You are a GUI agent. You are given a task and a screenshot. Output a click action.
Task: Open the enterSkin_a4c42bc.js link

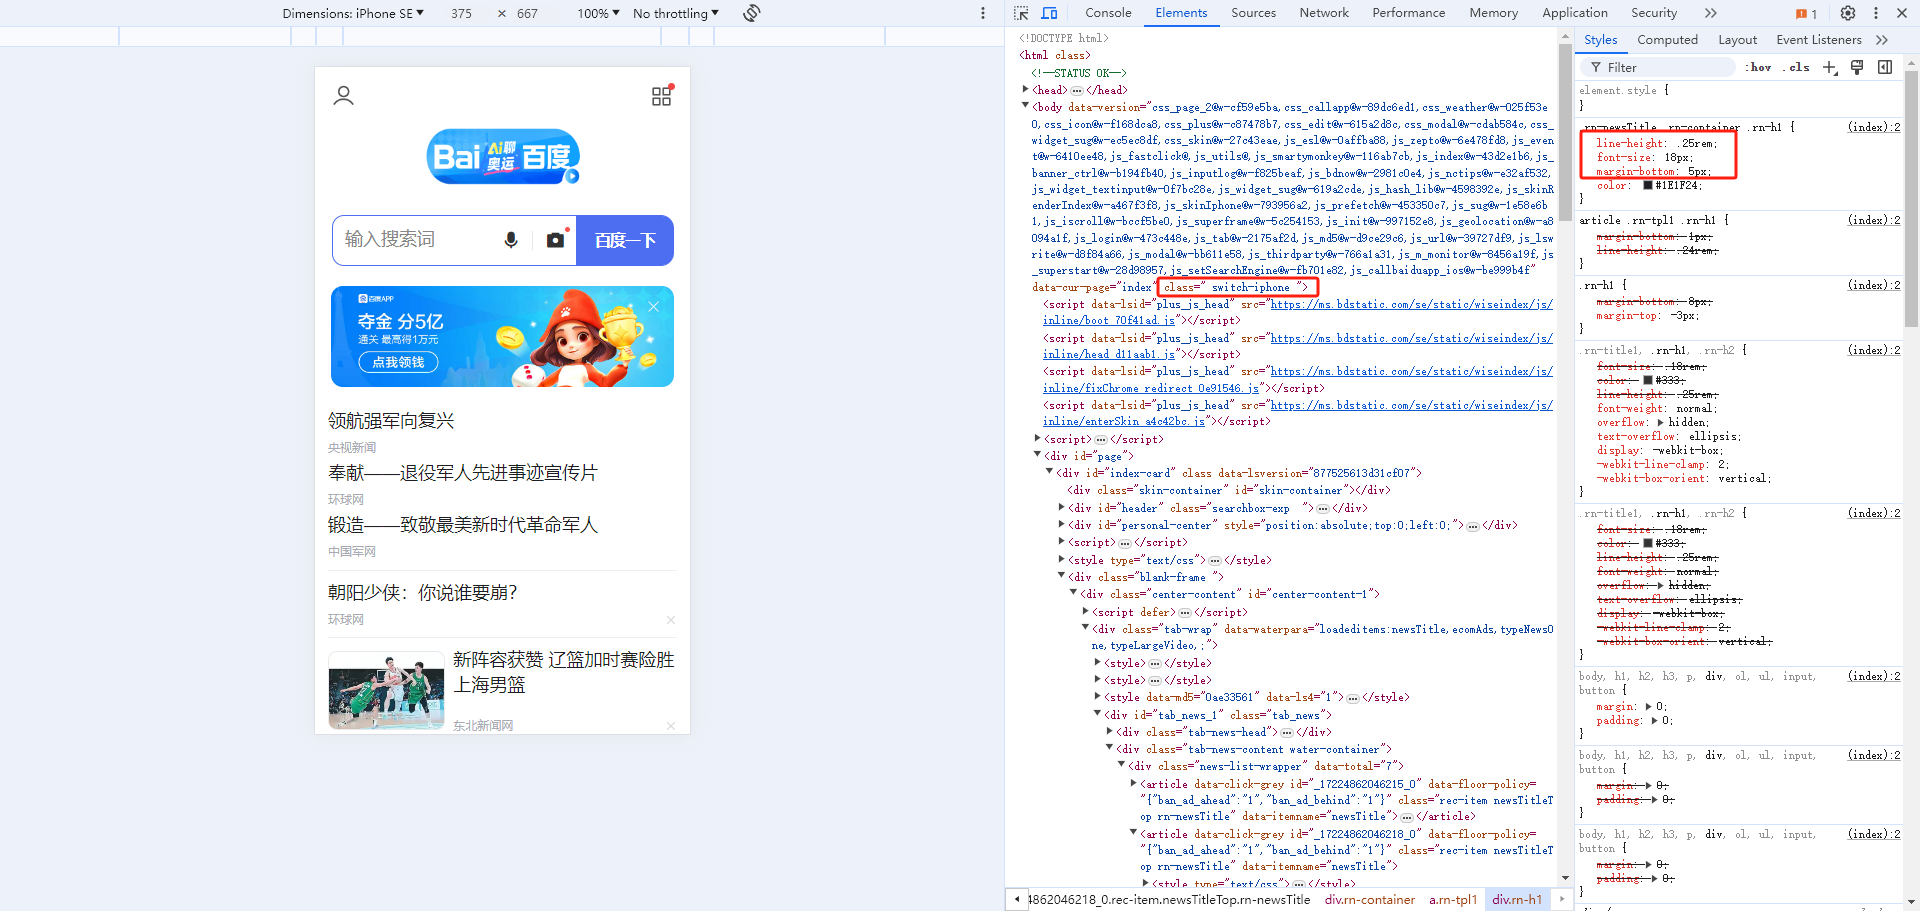point(1297,413)
